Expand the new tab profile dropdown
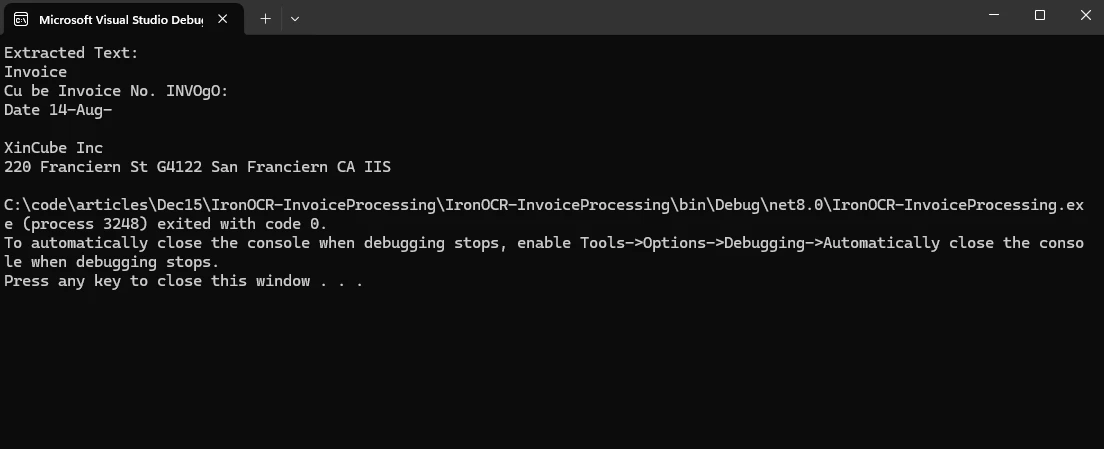1104x449 pixels. pyautogui.click(x=295, y=18)
